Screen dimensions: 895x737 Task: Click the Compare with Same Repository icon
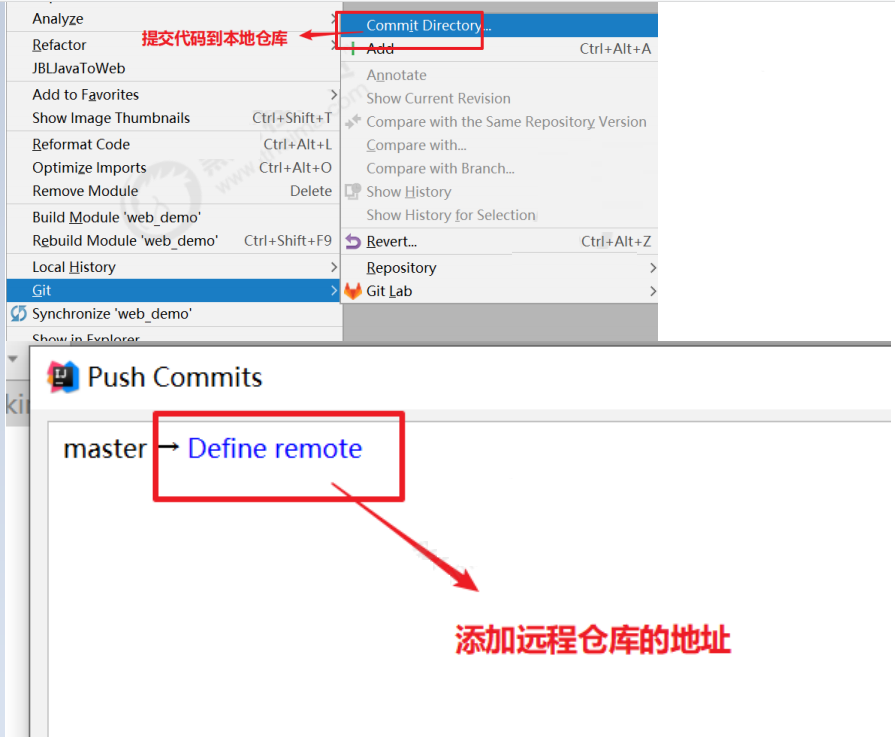pos(353,121)
